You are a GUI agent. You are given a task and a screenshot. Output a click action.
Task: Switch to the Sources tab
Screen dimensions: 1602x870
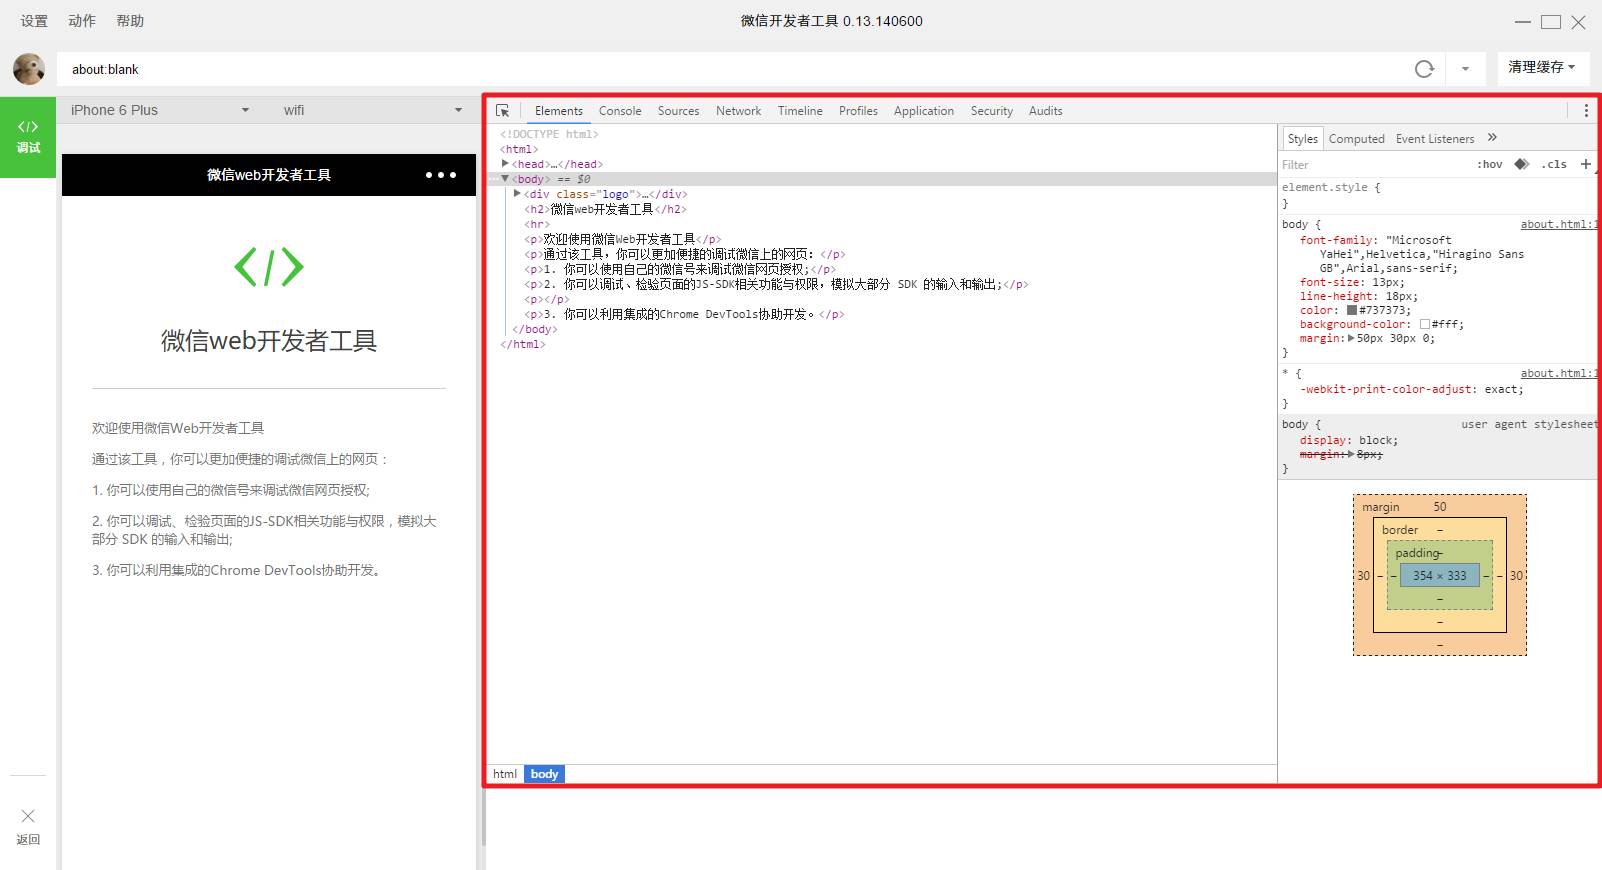tap(678, 111)
